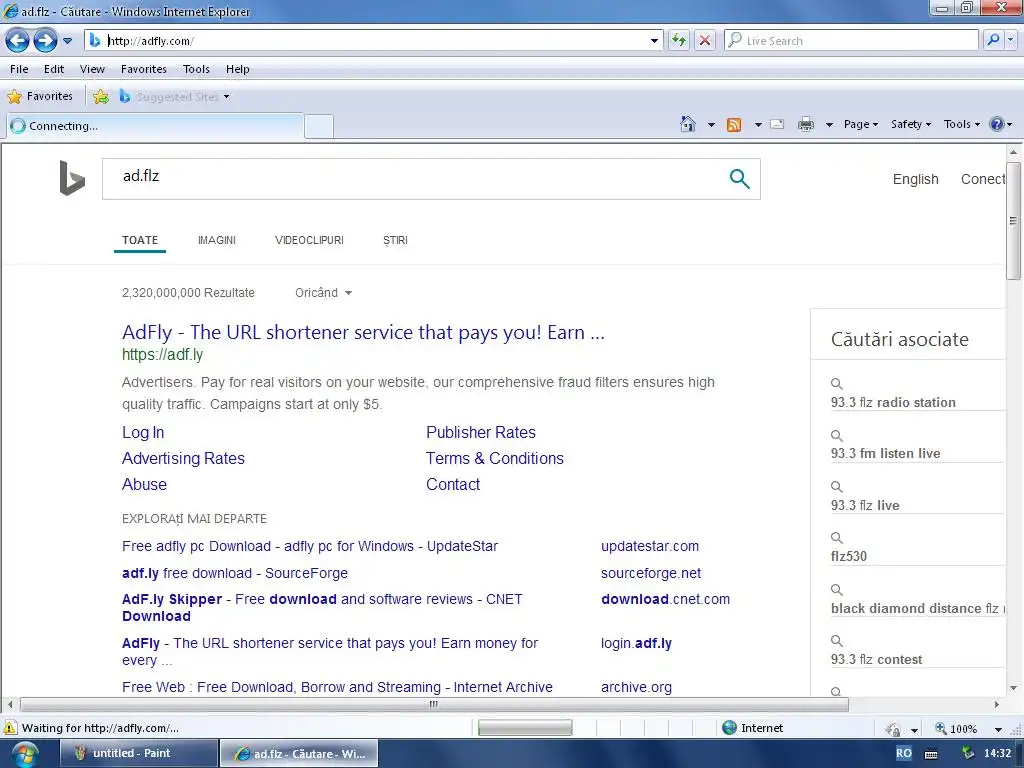This screenshot has width=1024, height=768.
Task: Click the RSS feeds icon
Action: pos(734,124)
